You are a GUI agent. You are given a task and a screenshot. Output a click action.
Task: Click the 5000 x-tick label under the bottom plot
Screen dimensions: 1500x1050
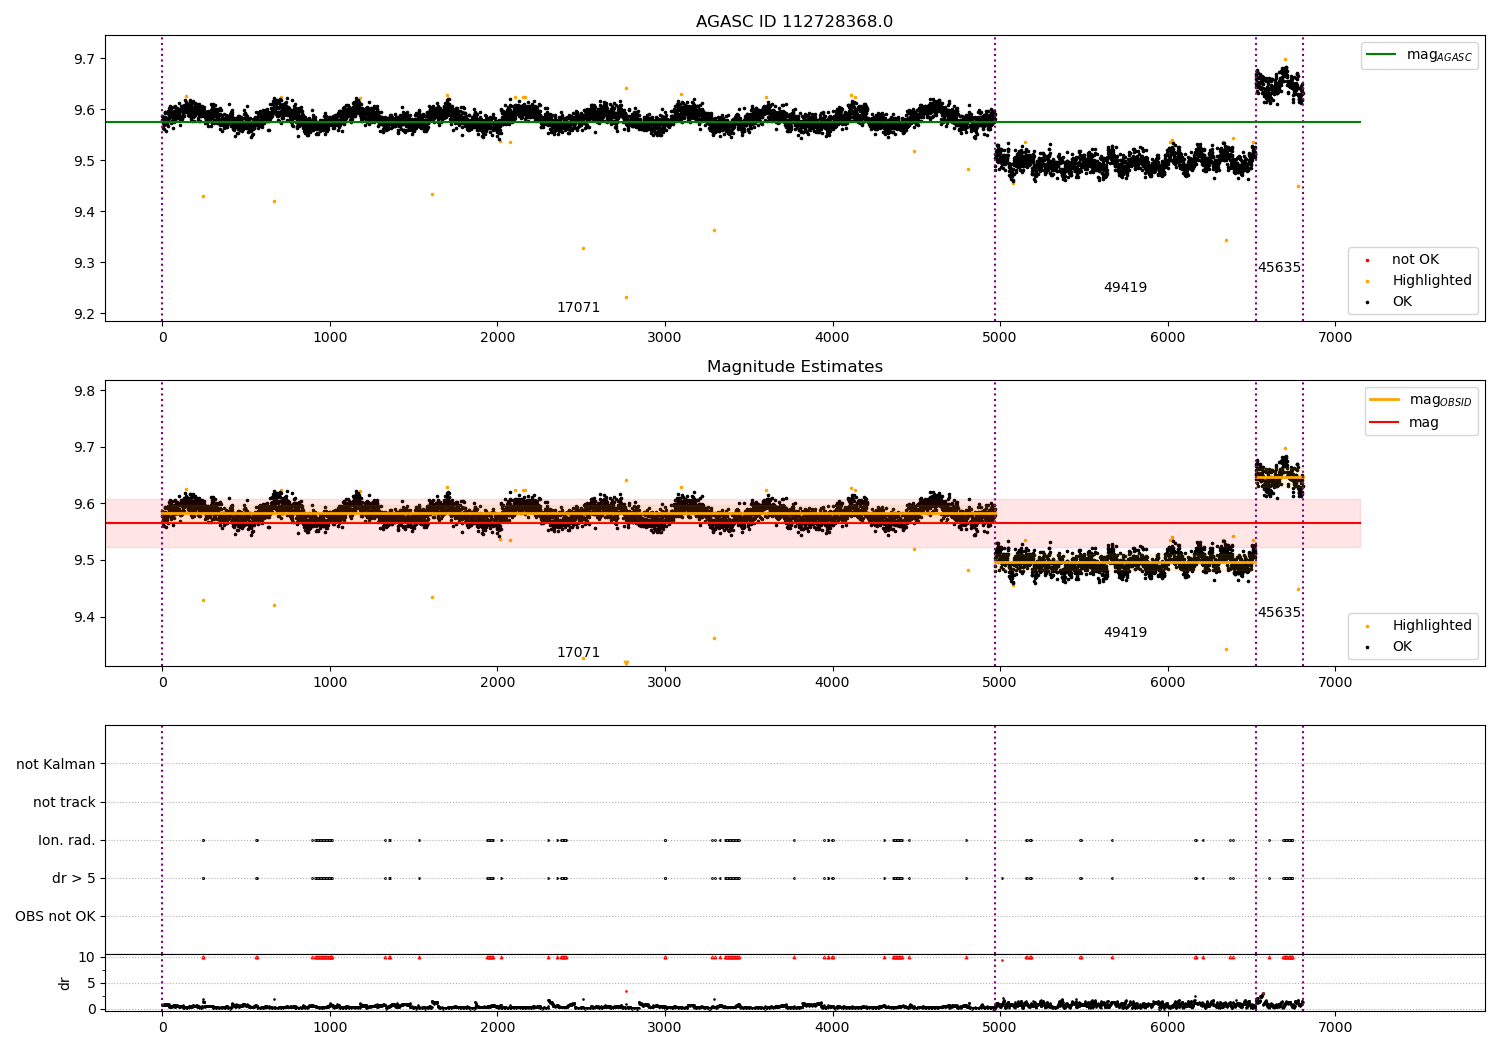(1000, 1028)
